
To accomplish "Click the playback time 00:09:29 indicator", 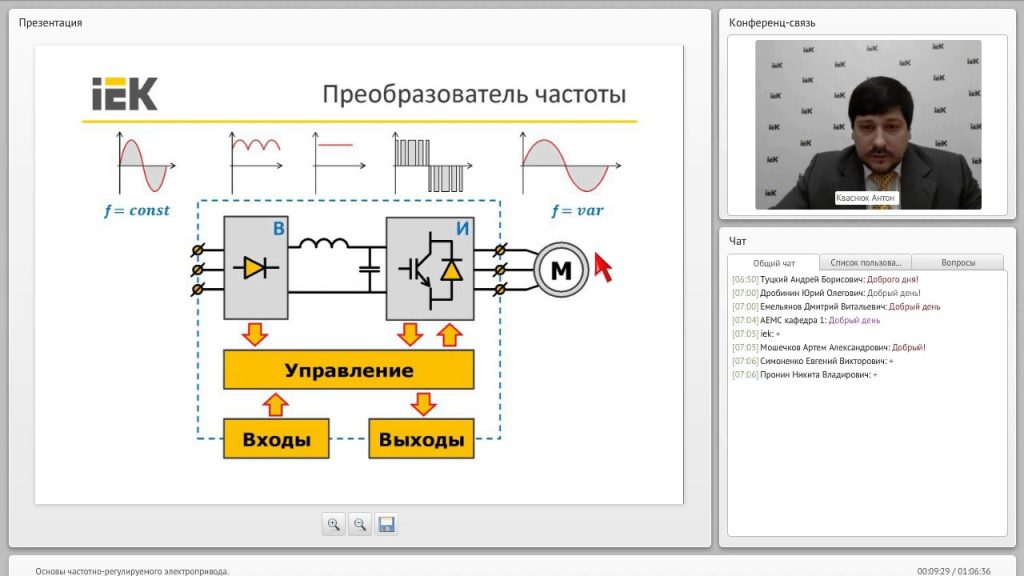I will click(933, 571).
